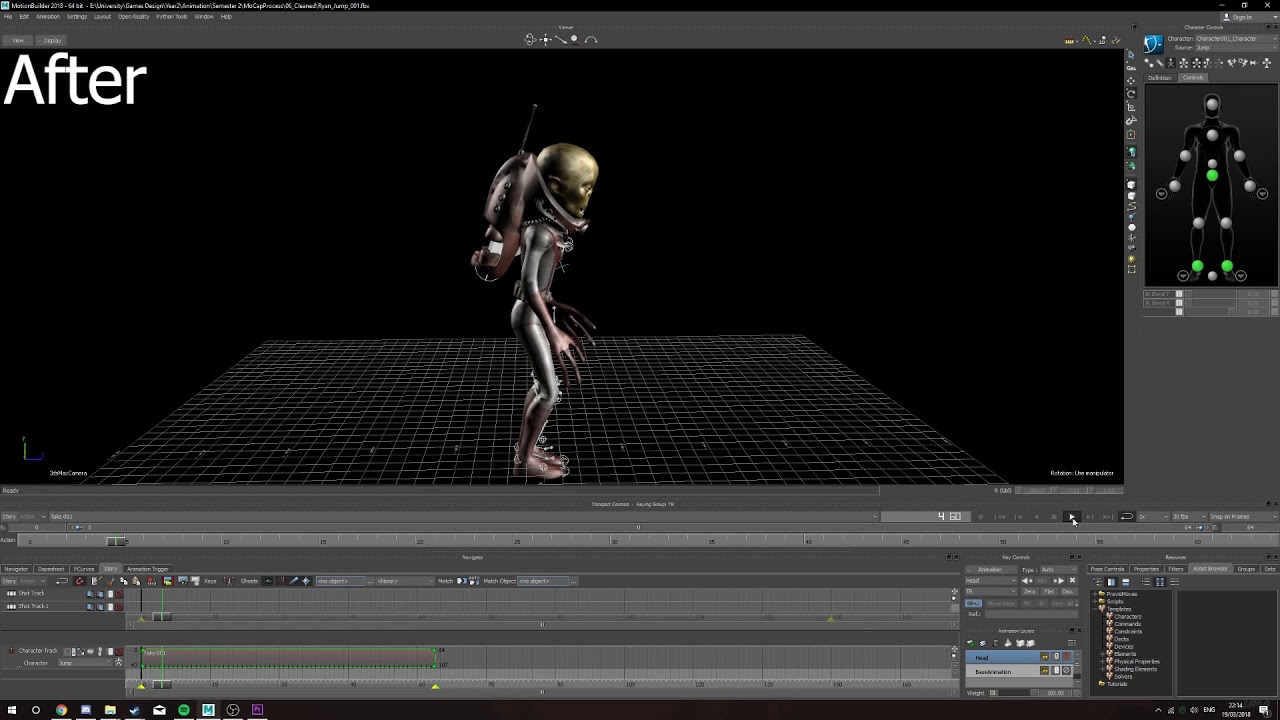Click the head effector on character figure
The image size is (1280, 720).
(1212, 104)
